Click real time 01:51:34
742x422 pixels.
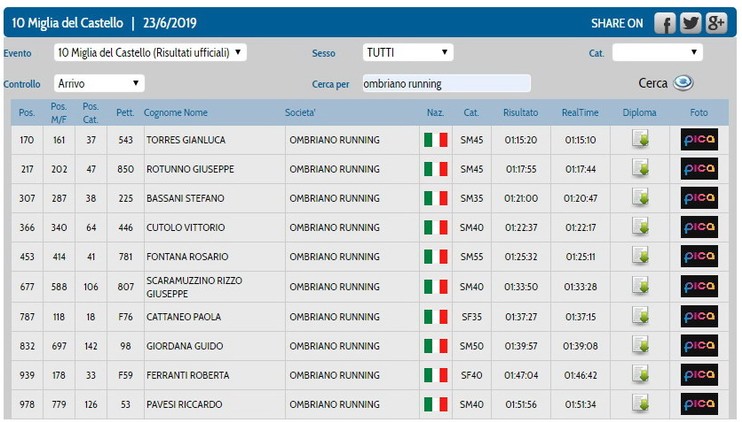point(580,405)
